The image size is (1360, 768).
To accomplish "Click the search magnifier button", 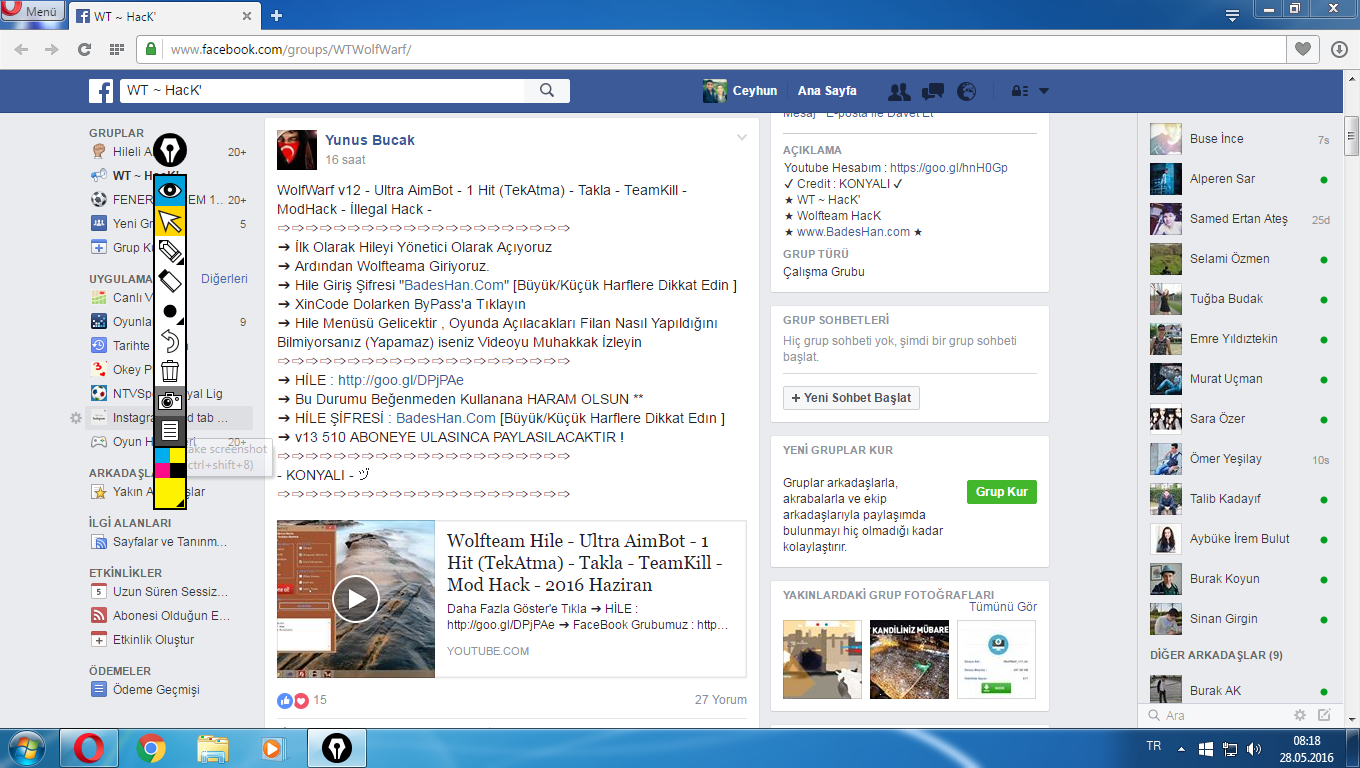I will click(547, 91).
